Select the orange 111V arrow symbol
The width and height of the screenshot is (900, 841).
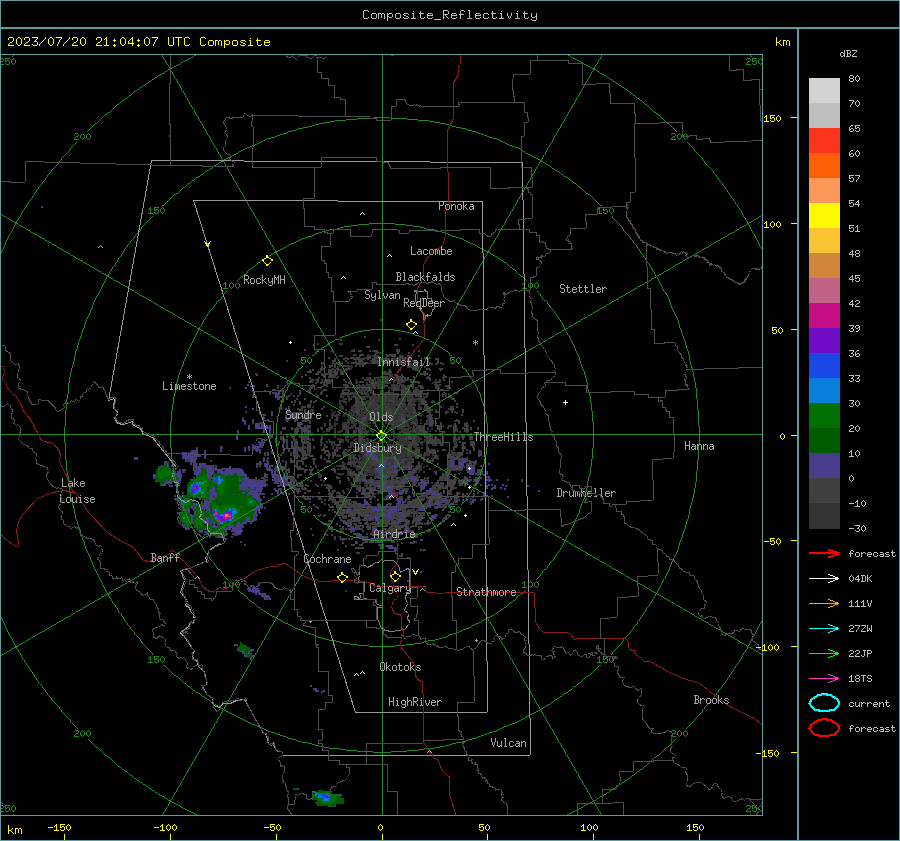tap(824, 603)
